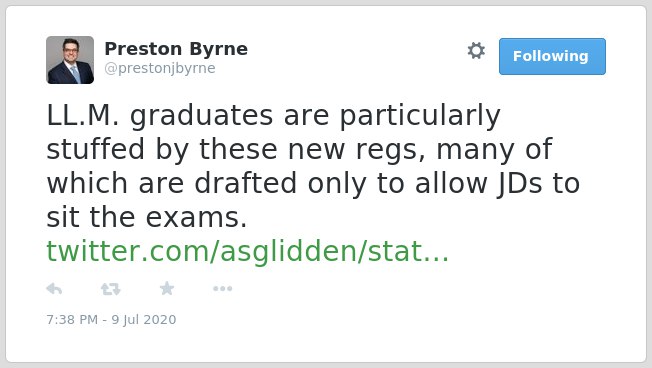This screenshot has height=368, width=652.
Task: Select the quoted tweet link in green
Action: coord(248,251)
